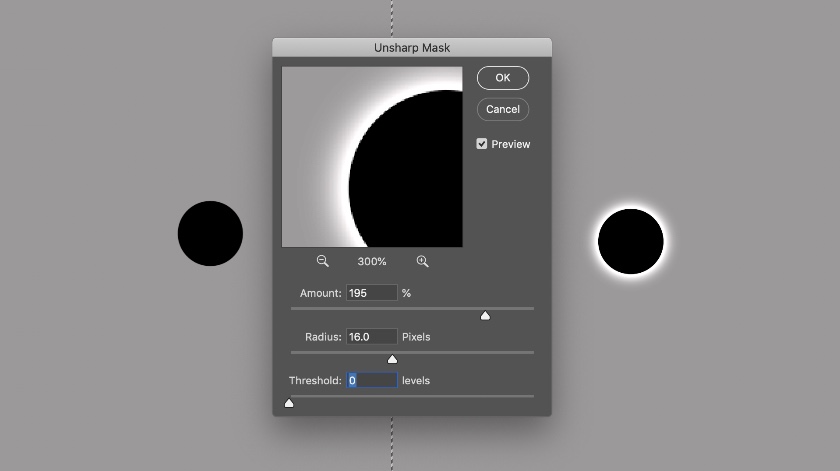Viewport: 840px width, 471px height.
Task: Click the Radius slider handle
Action: [x=392, y=360]
